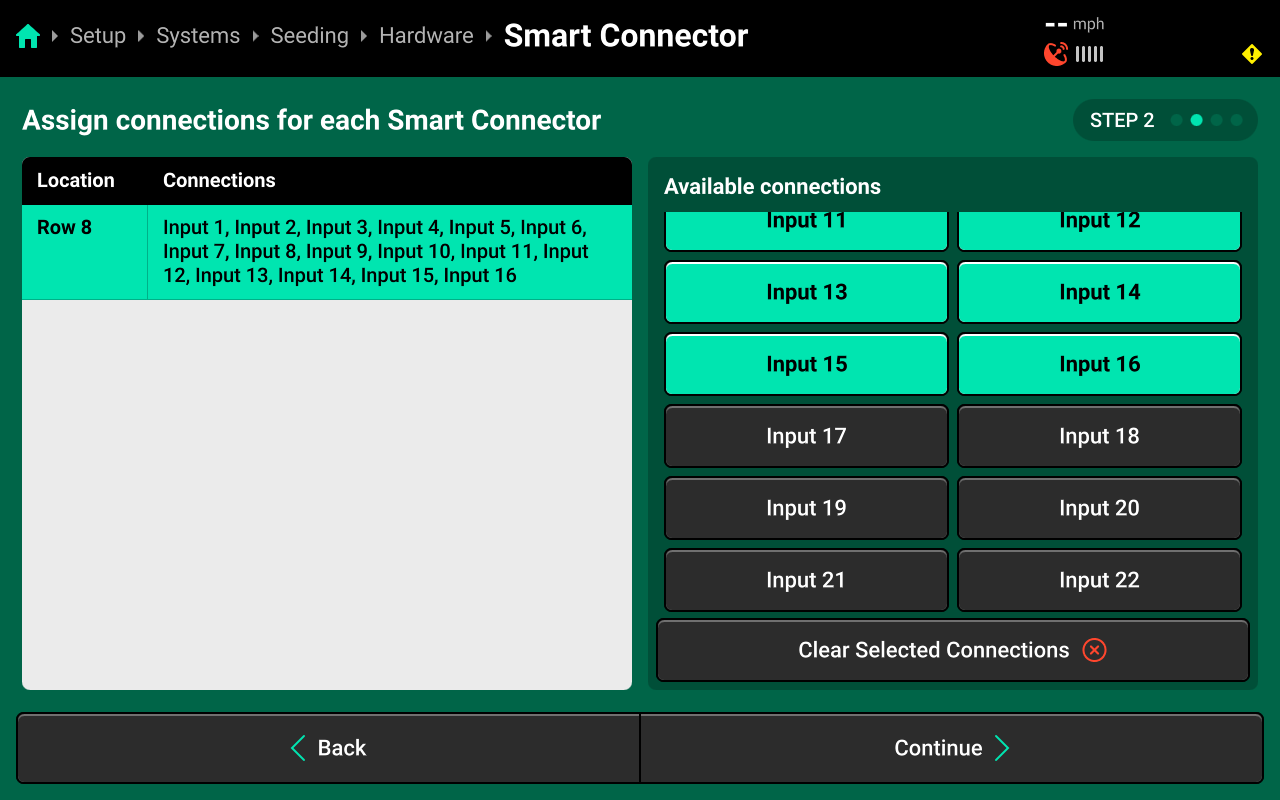Viewport: 1280px width, 800px height.
Task: Deselect Input 13 connection
Action: pyautogui.click(x=806, y=292)
